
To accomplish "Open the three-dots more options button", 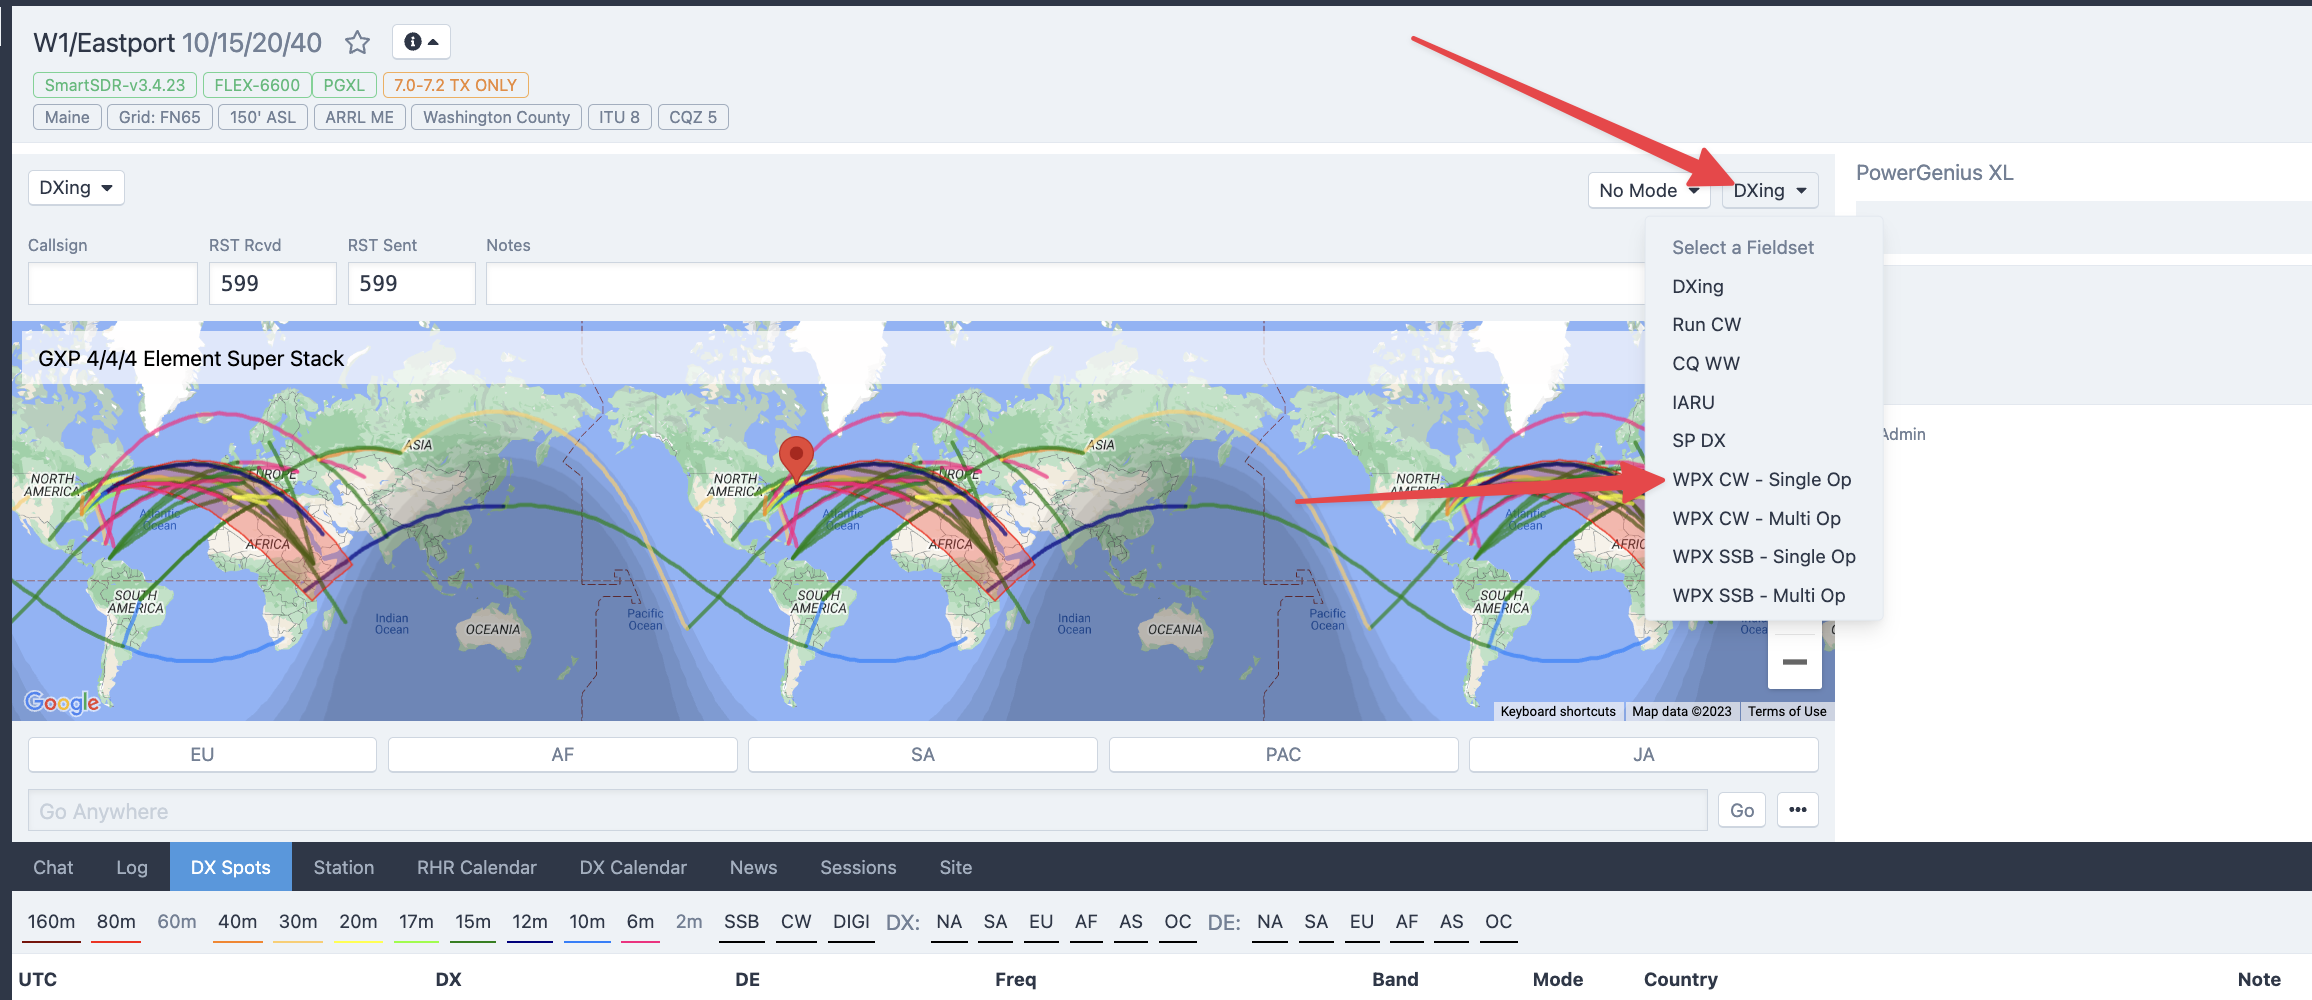I will pyautogui.click(x=1798, y=810).
